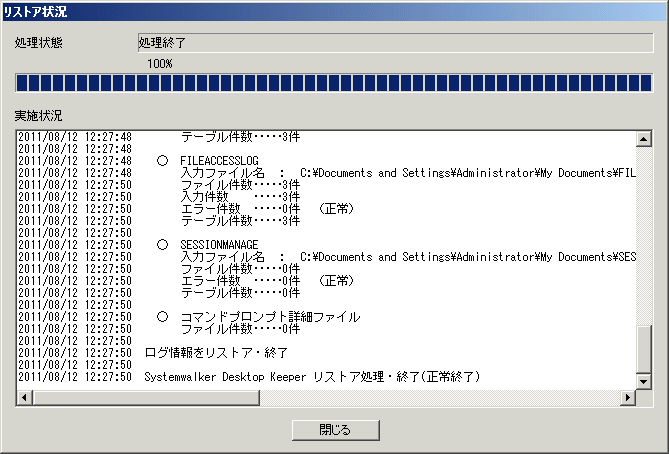Viewport: 669px width, 454px height.
Task: Select the 入力件数 ・・・・・3件 line
Action: pos(241,197)
